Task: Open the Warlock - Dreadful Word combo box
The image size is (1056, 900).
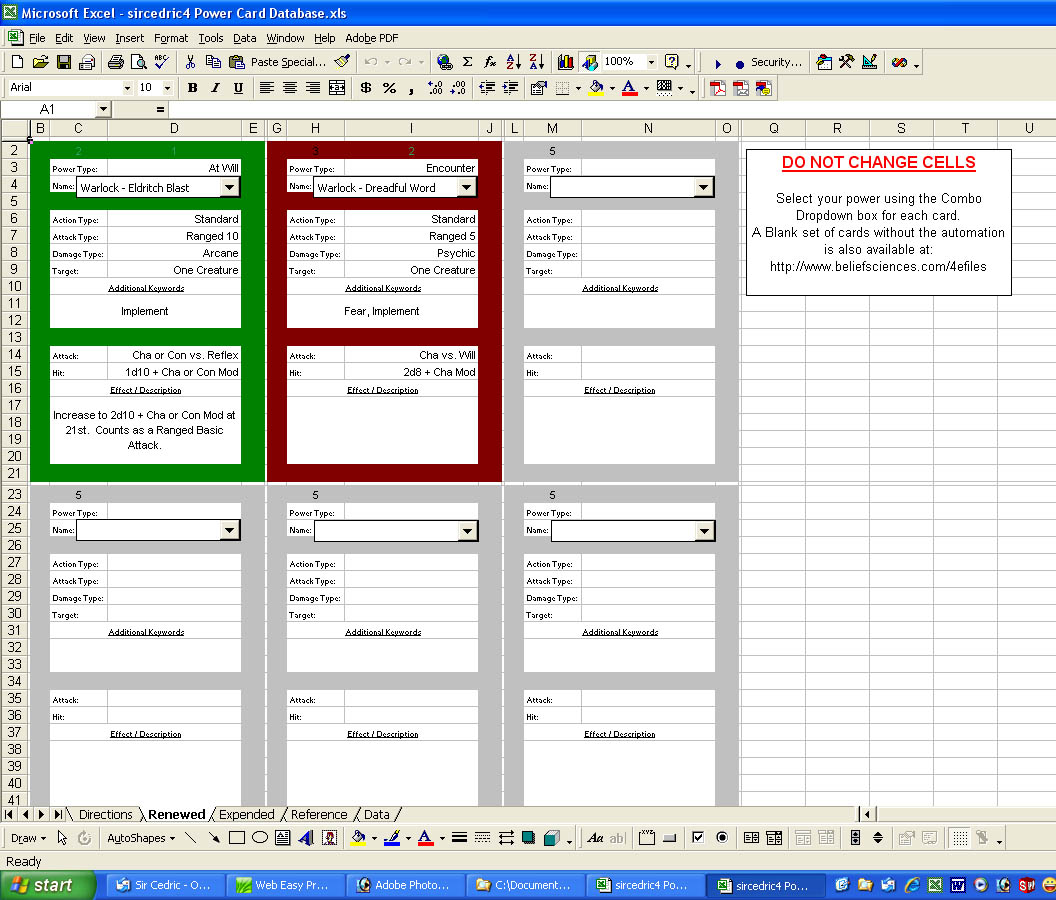Action: [x=467, y=187]
